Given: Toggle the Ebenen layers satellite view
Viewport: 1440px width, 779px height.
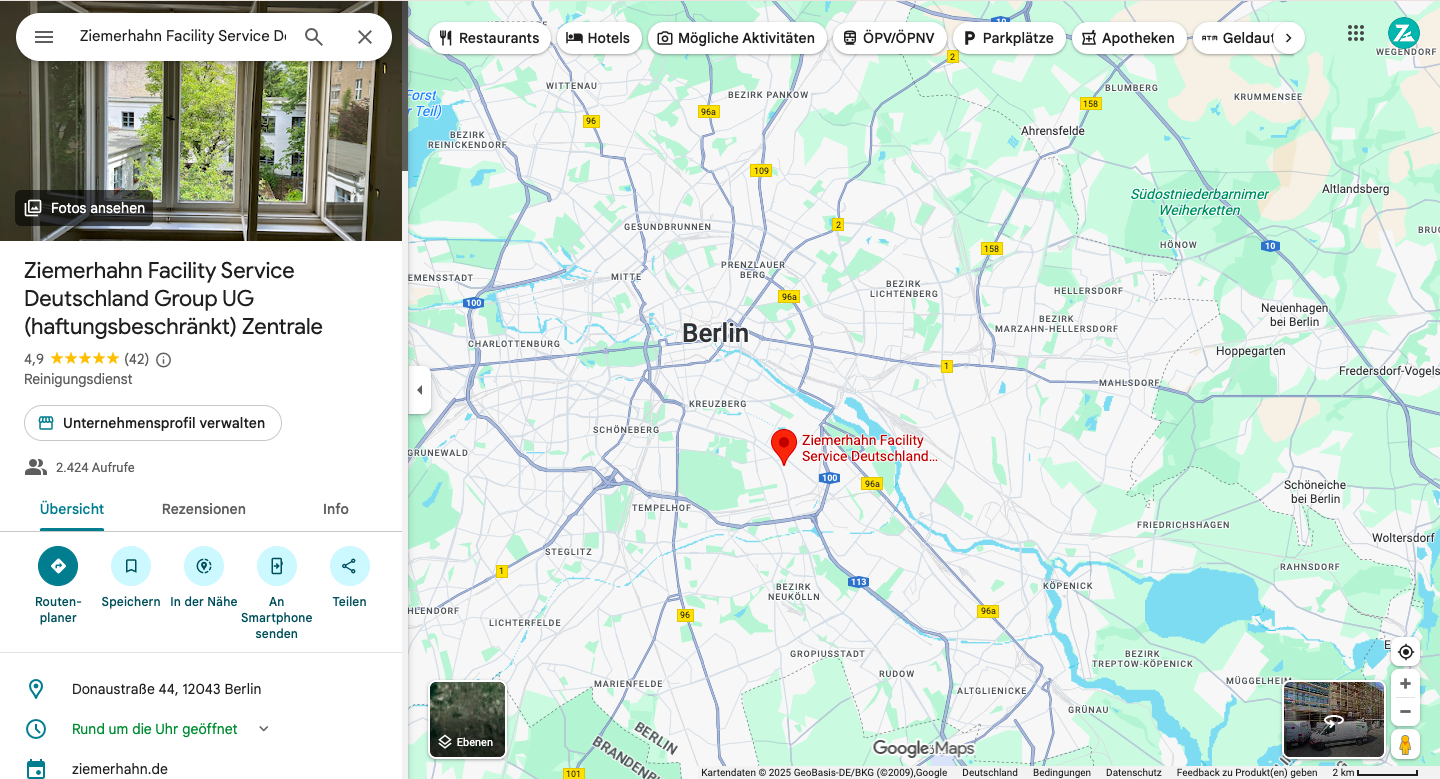Looking at the screenshot, I should pos(468,719).
